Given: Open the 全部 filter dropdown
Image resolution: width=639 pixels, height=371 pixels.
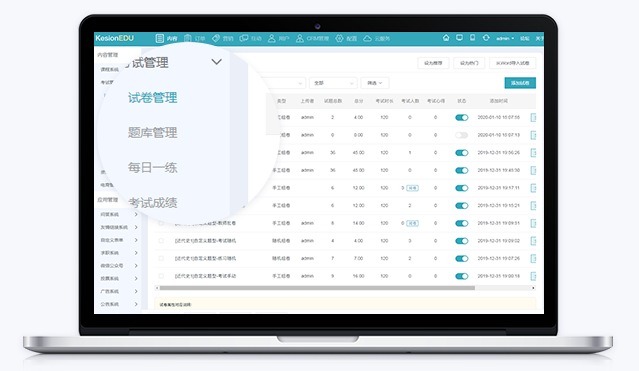Looking at the screenshot, I should pos(333,83).
